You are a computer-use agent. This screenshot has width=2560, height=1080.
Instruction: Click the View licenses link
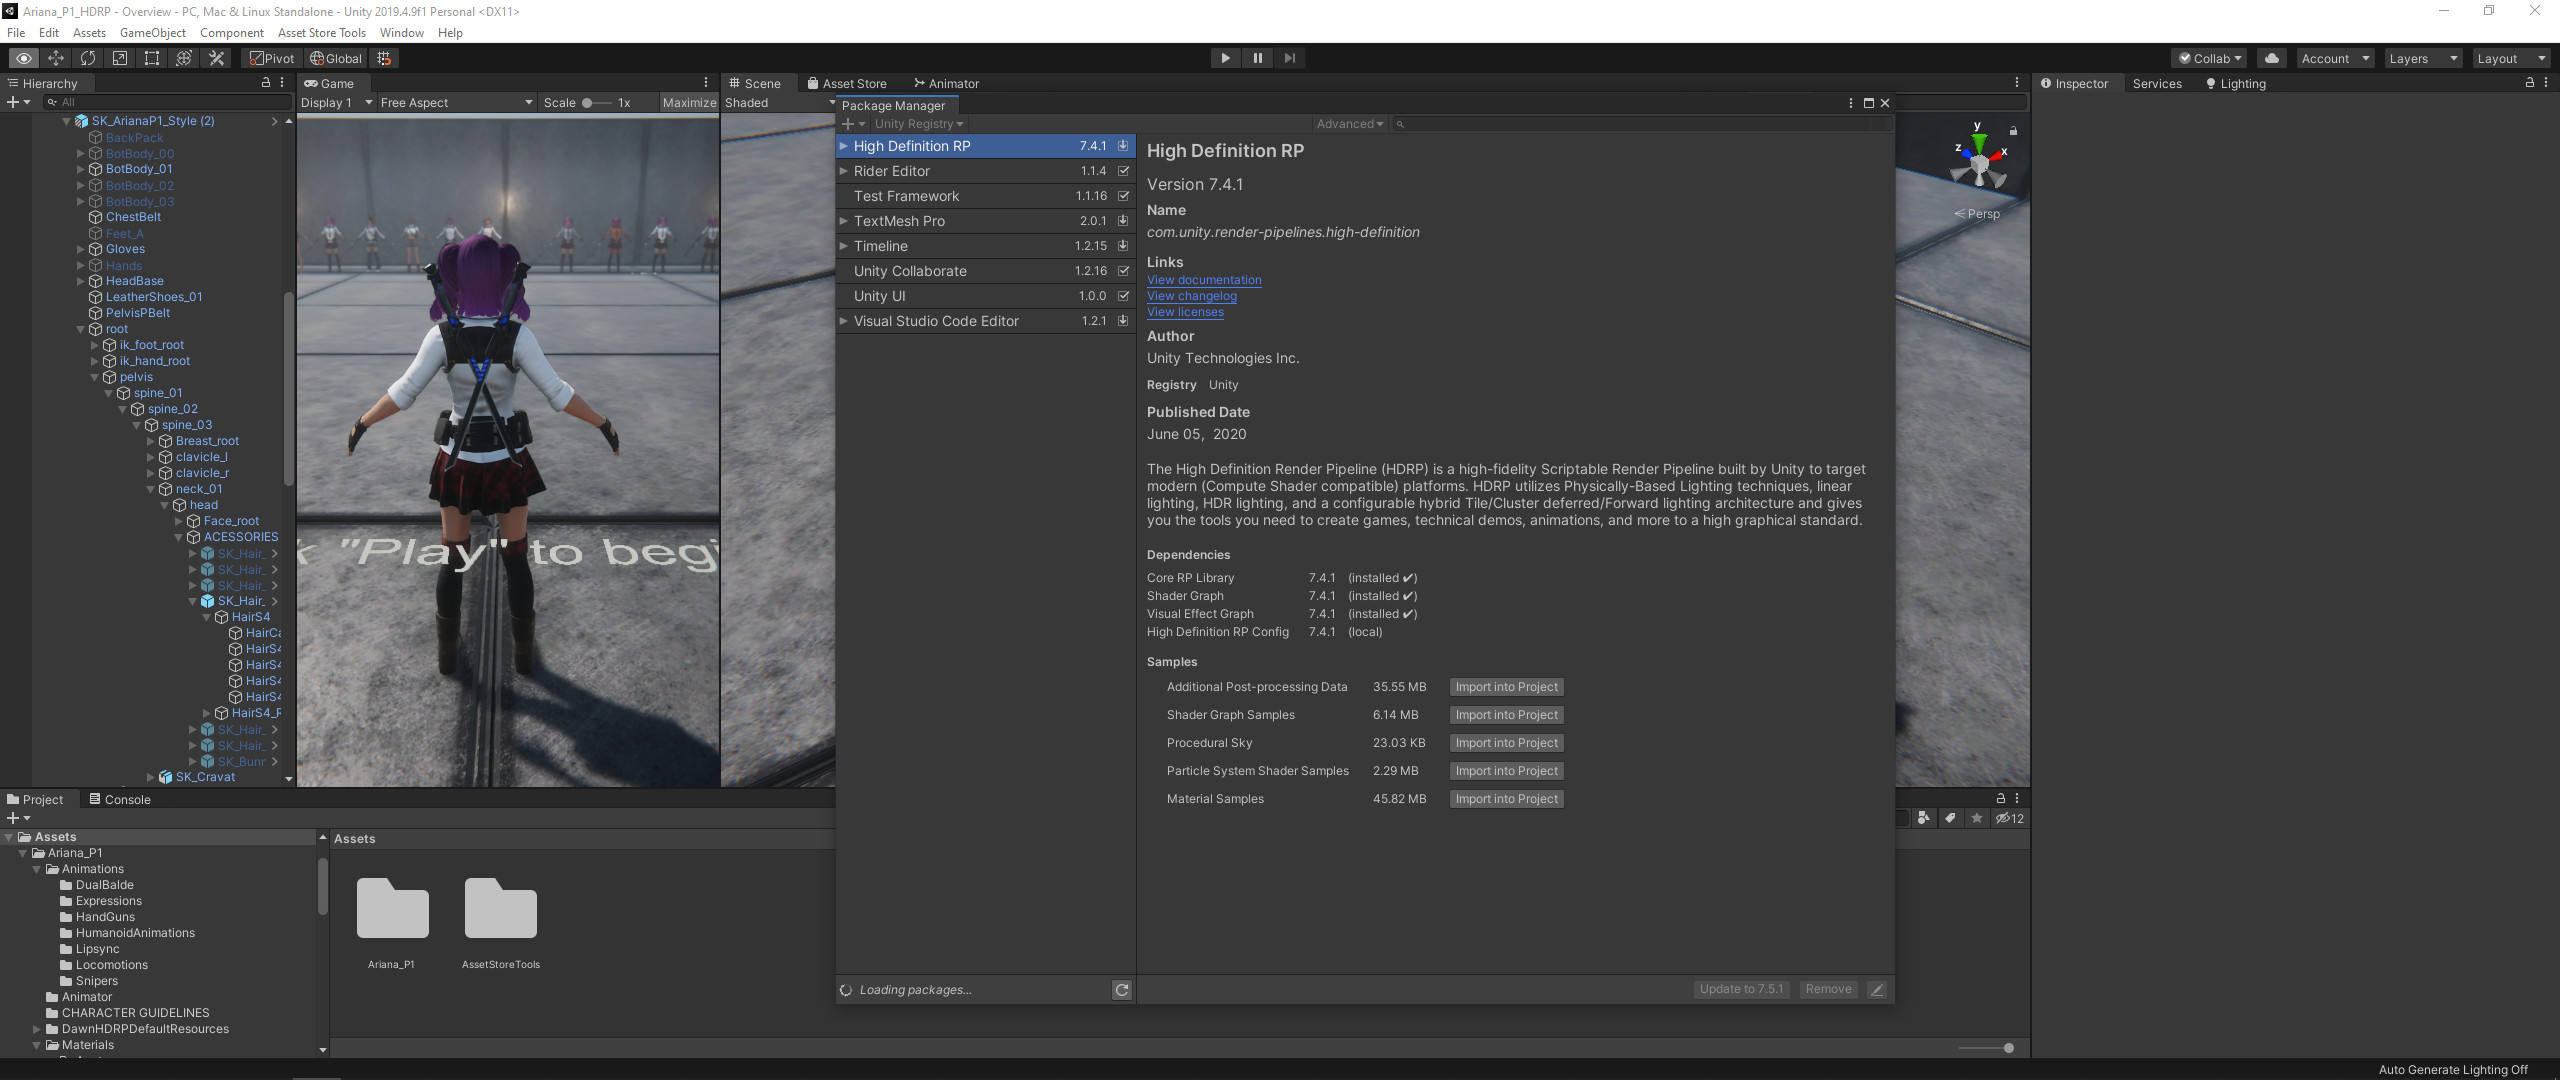[x=1185, y=312]
